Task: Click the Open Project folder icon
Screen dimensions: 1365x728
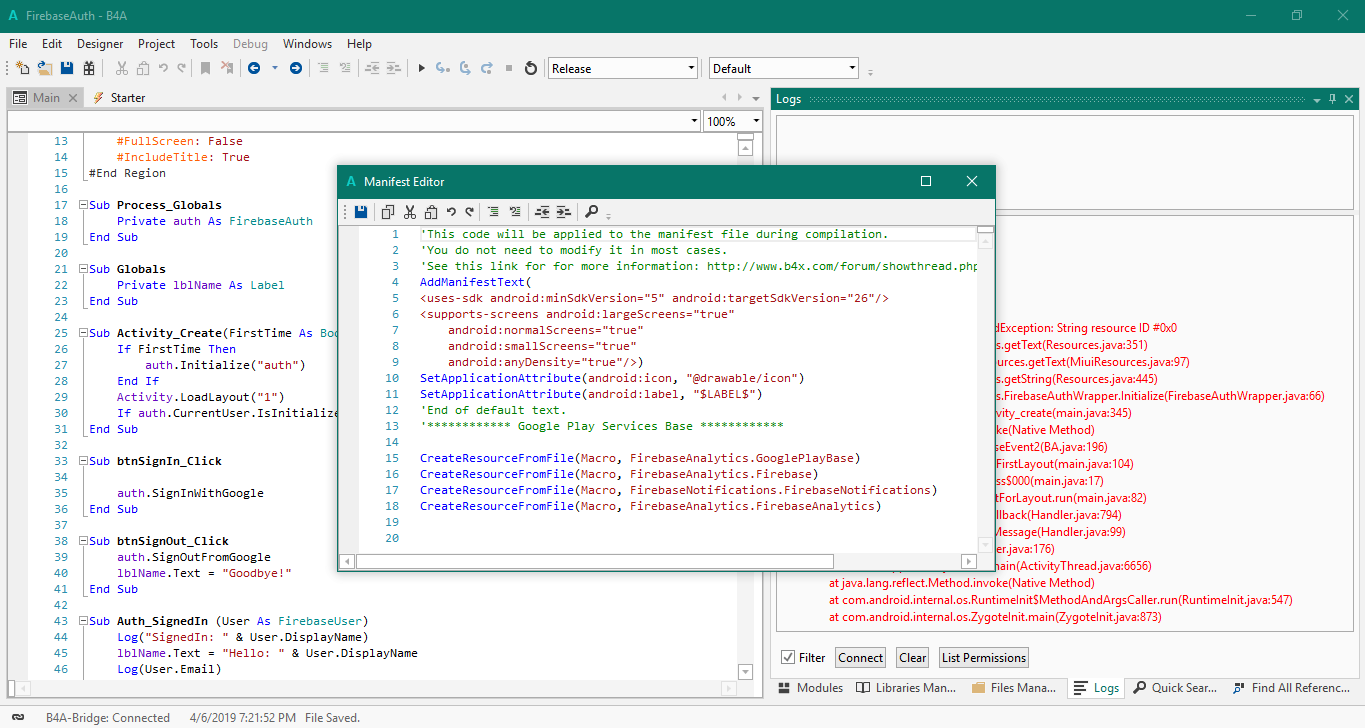Action: (45, 68)
